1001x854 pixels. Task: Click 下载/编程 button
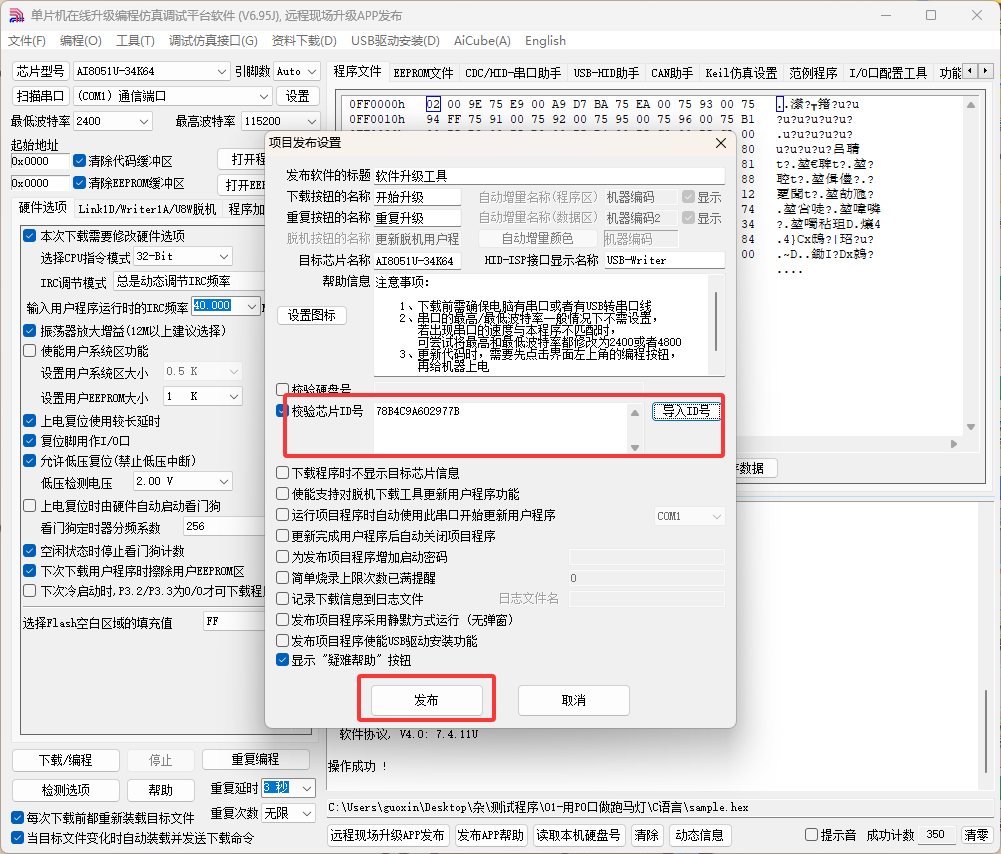[x=66, y=760]
